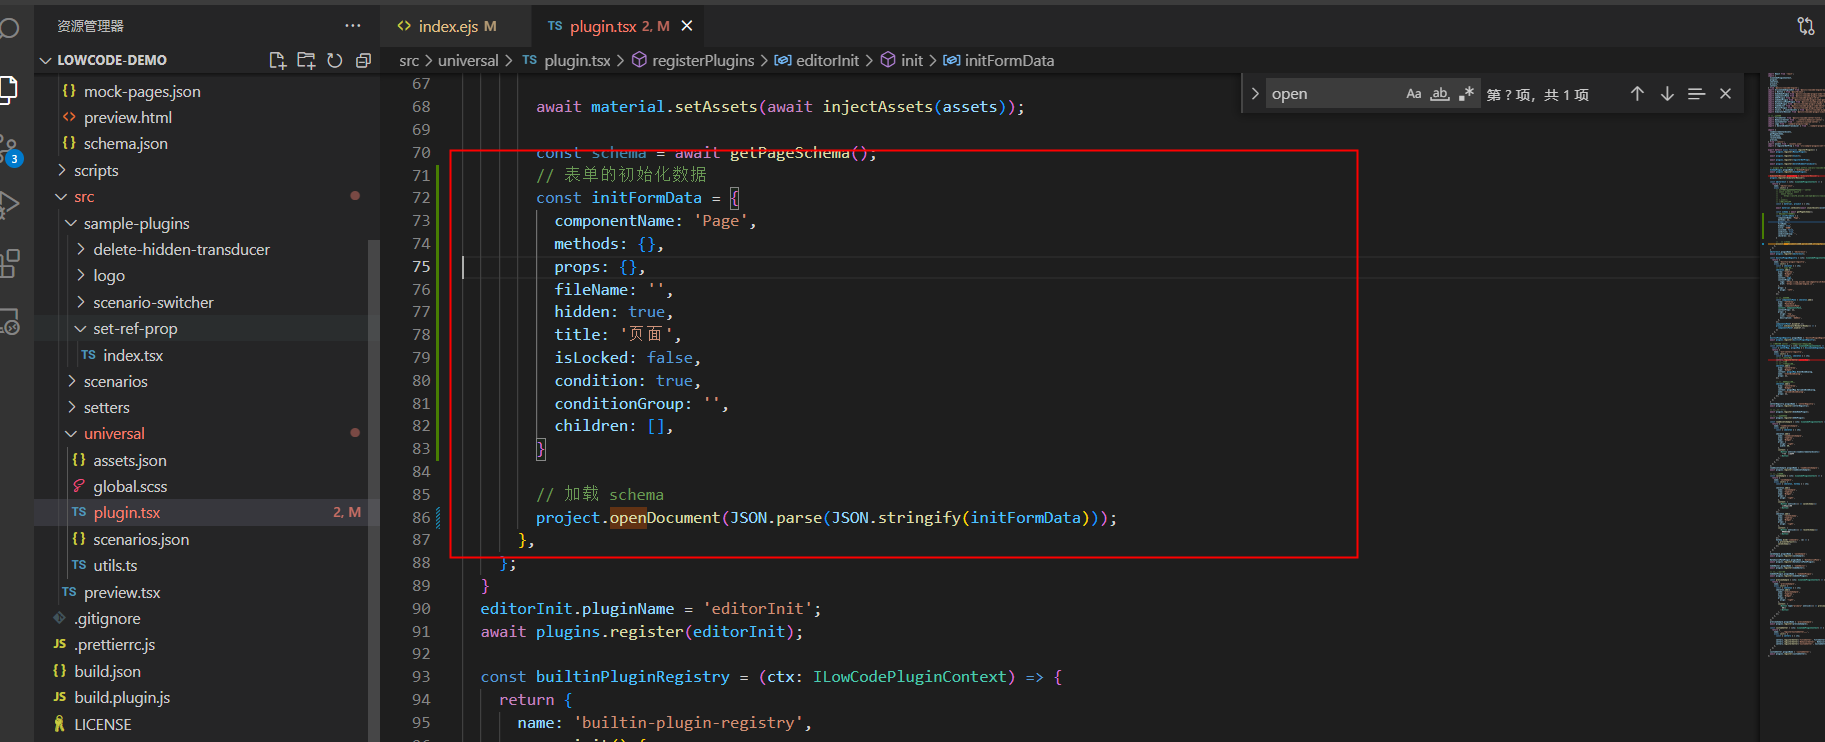
Task: Select plugin.tsx in the file tree
Action: [x=127, y=512]
